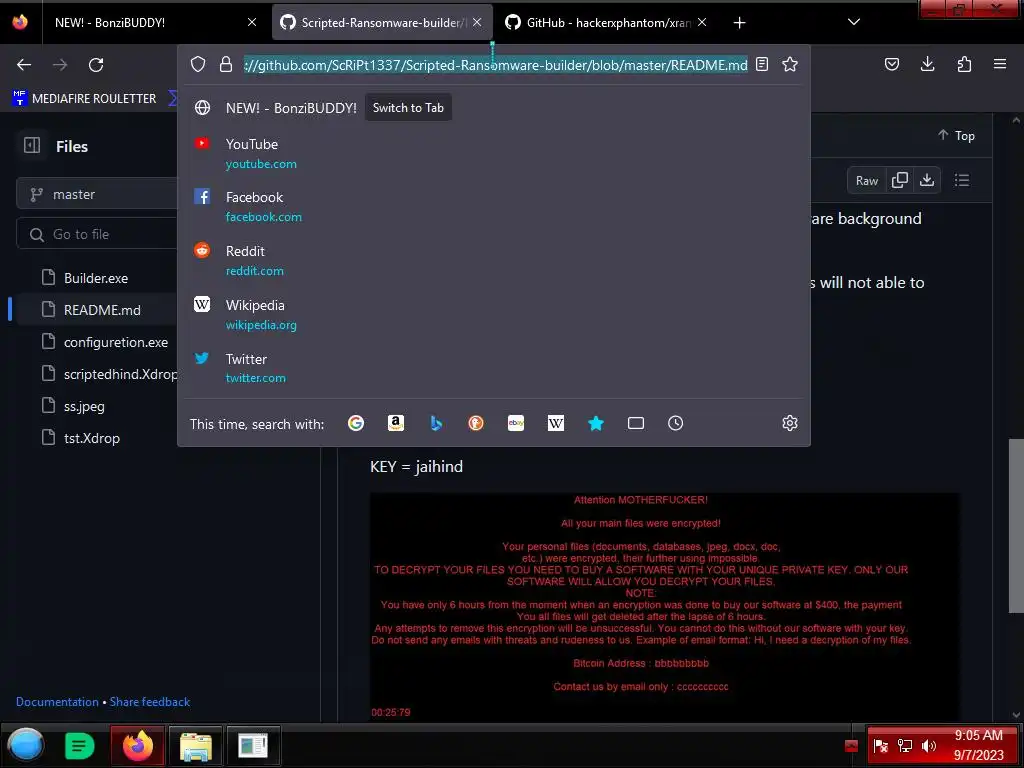
Task: Open MEDIAFIRE ROULETTER bookmark
Action: click(84, 98)
